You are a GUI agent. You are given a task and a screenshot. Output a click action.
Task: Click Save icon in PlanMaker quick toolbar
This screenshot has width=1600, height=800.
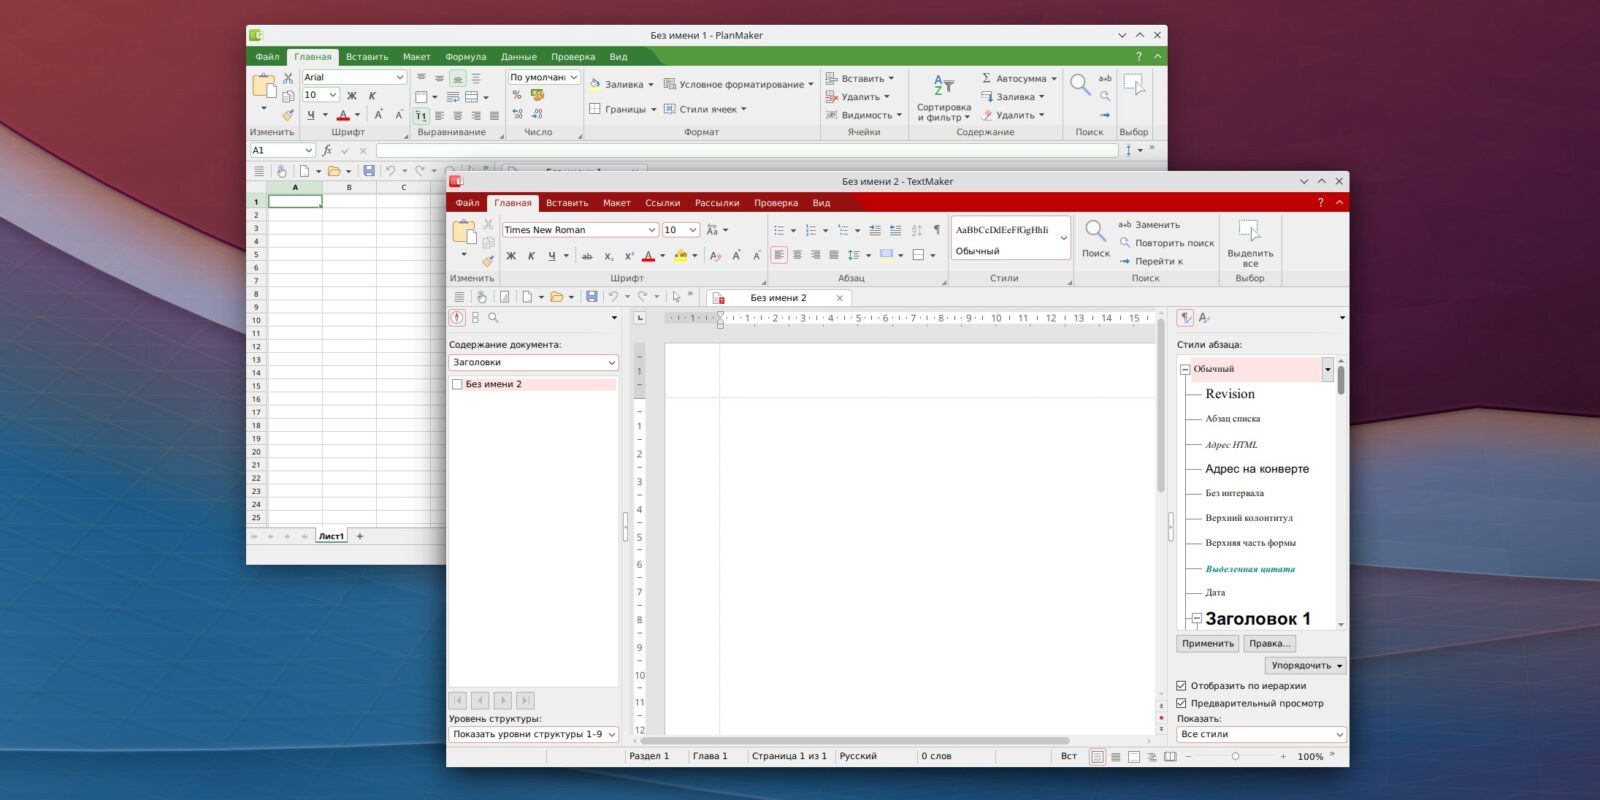click(x=369, y=171)
